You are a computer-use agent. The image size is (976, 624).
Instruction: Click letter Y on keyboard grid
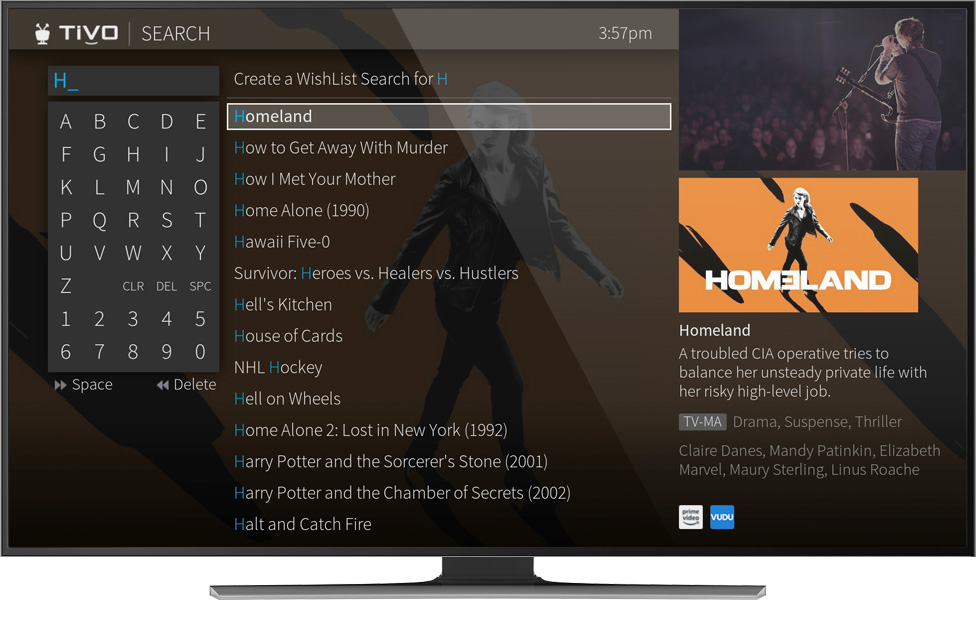pyautogui.click(x=200, y=253)
